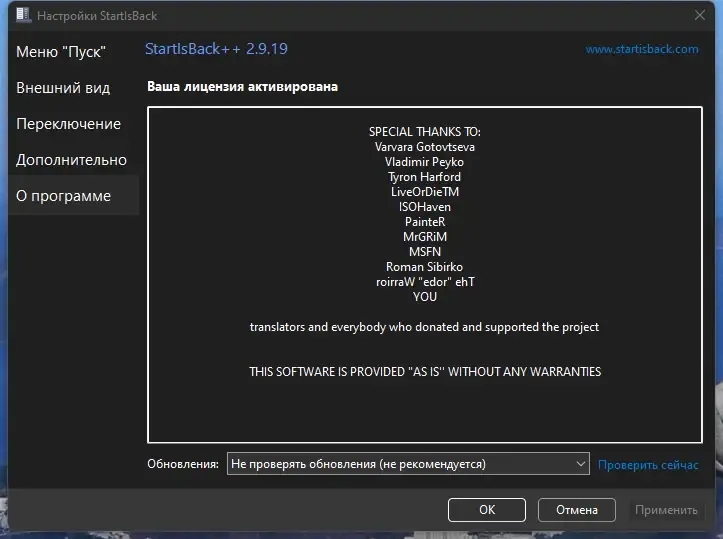The height and width of the screenshot is (539, 723).
Task: Go to the Переключение section
Action: [68, 124]
